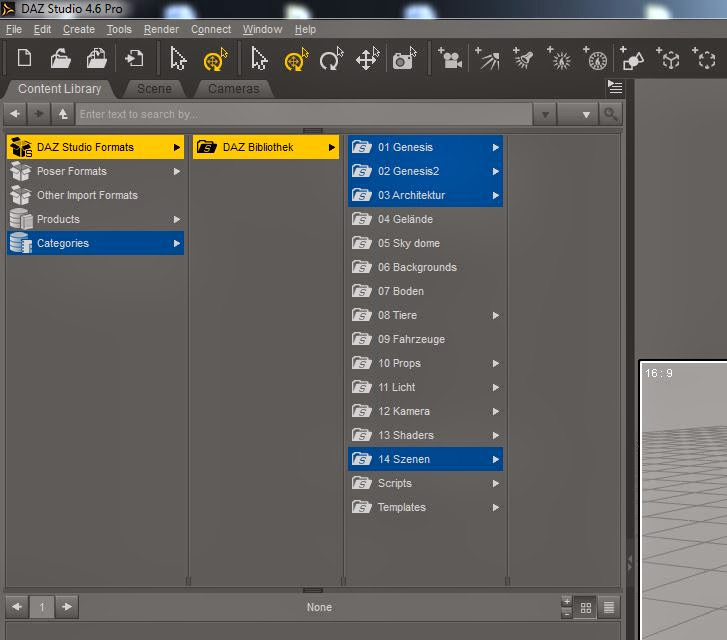The height and width of the screenshot is (640, 727).
Task: Create a new point light
Action: click(x=560, y=59)
